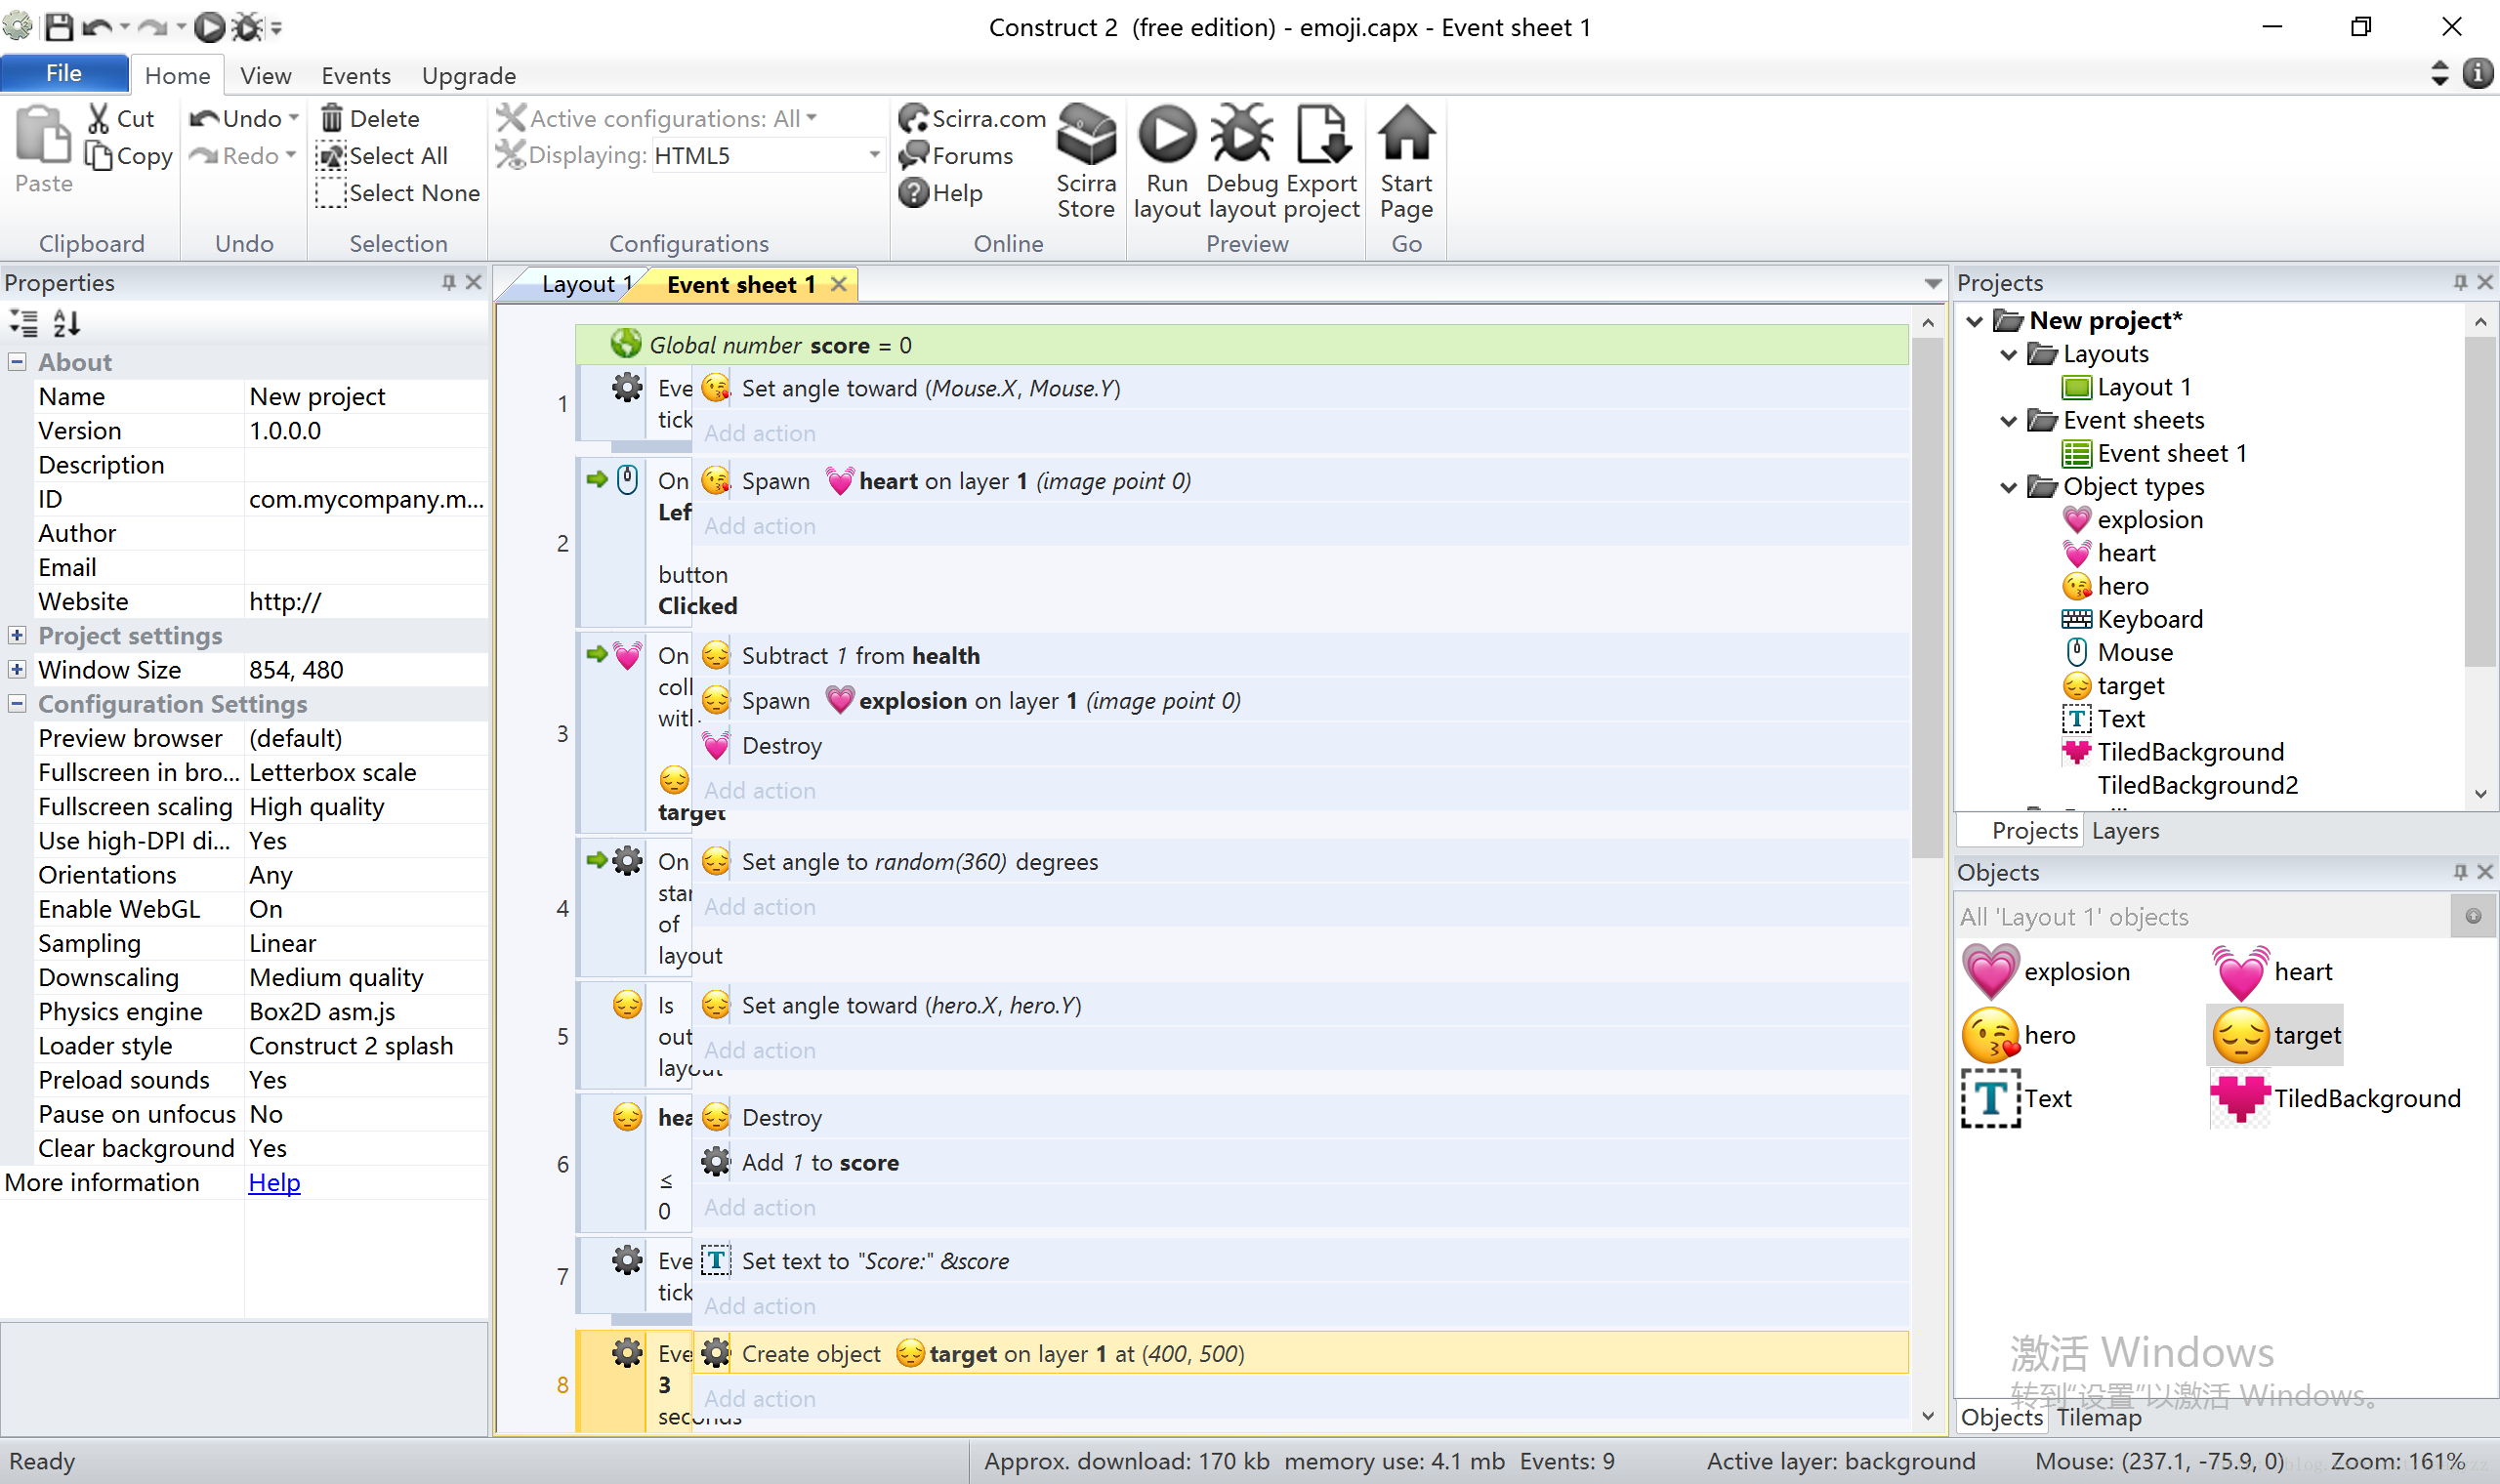
Task: Select the explosion object in Objects panel
Action: click(x=2047, y=972)
